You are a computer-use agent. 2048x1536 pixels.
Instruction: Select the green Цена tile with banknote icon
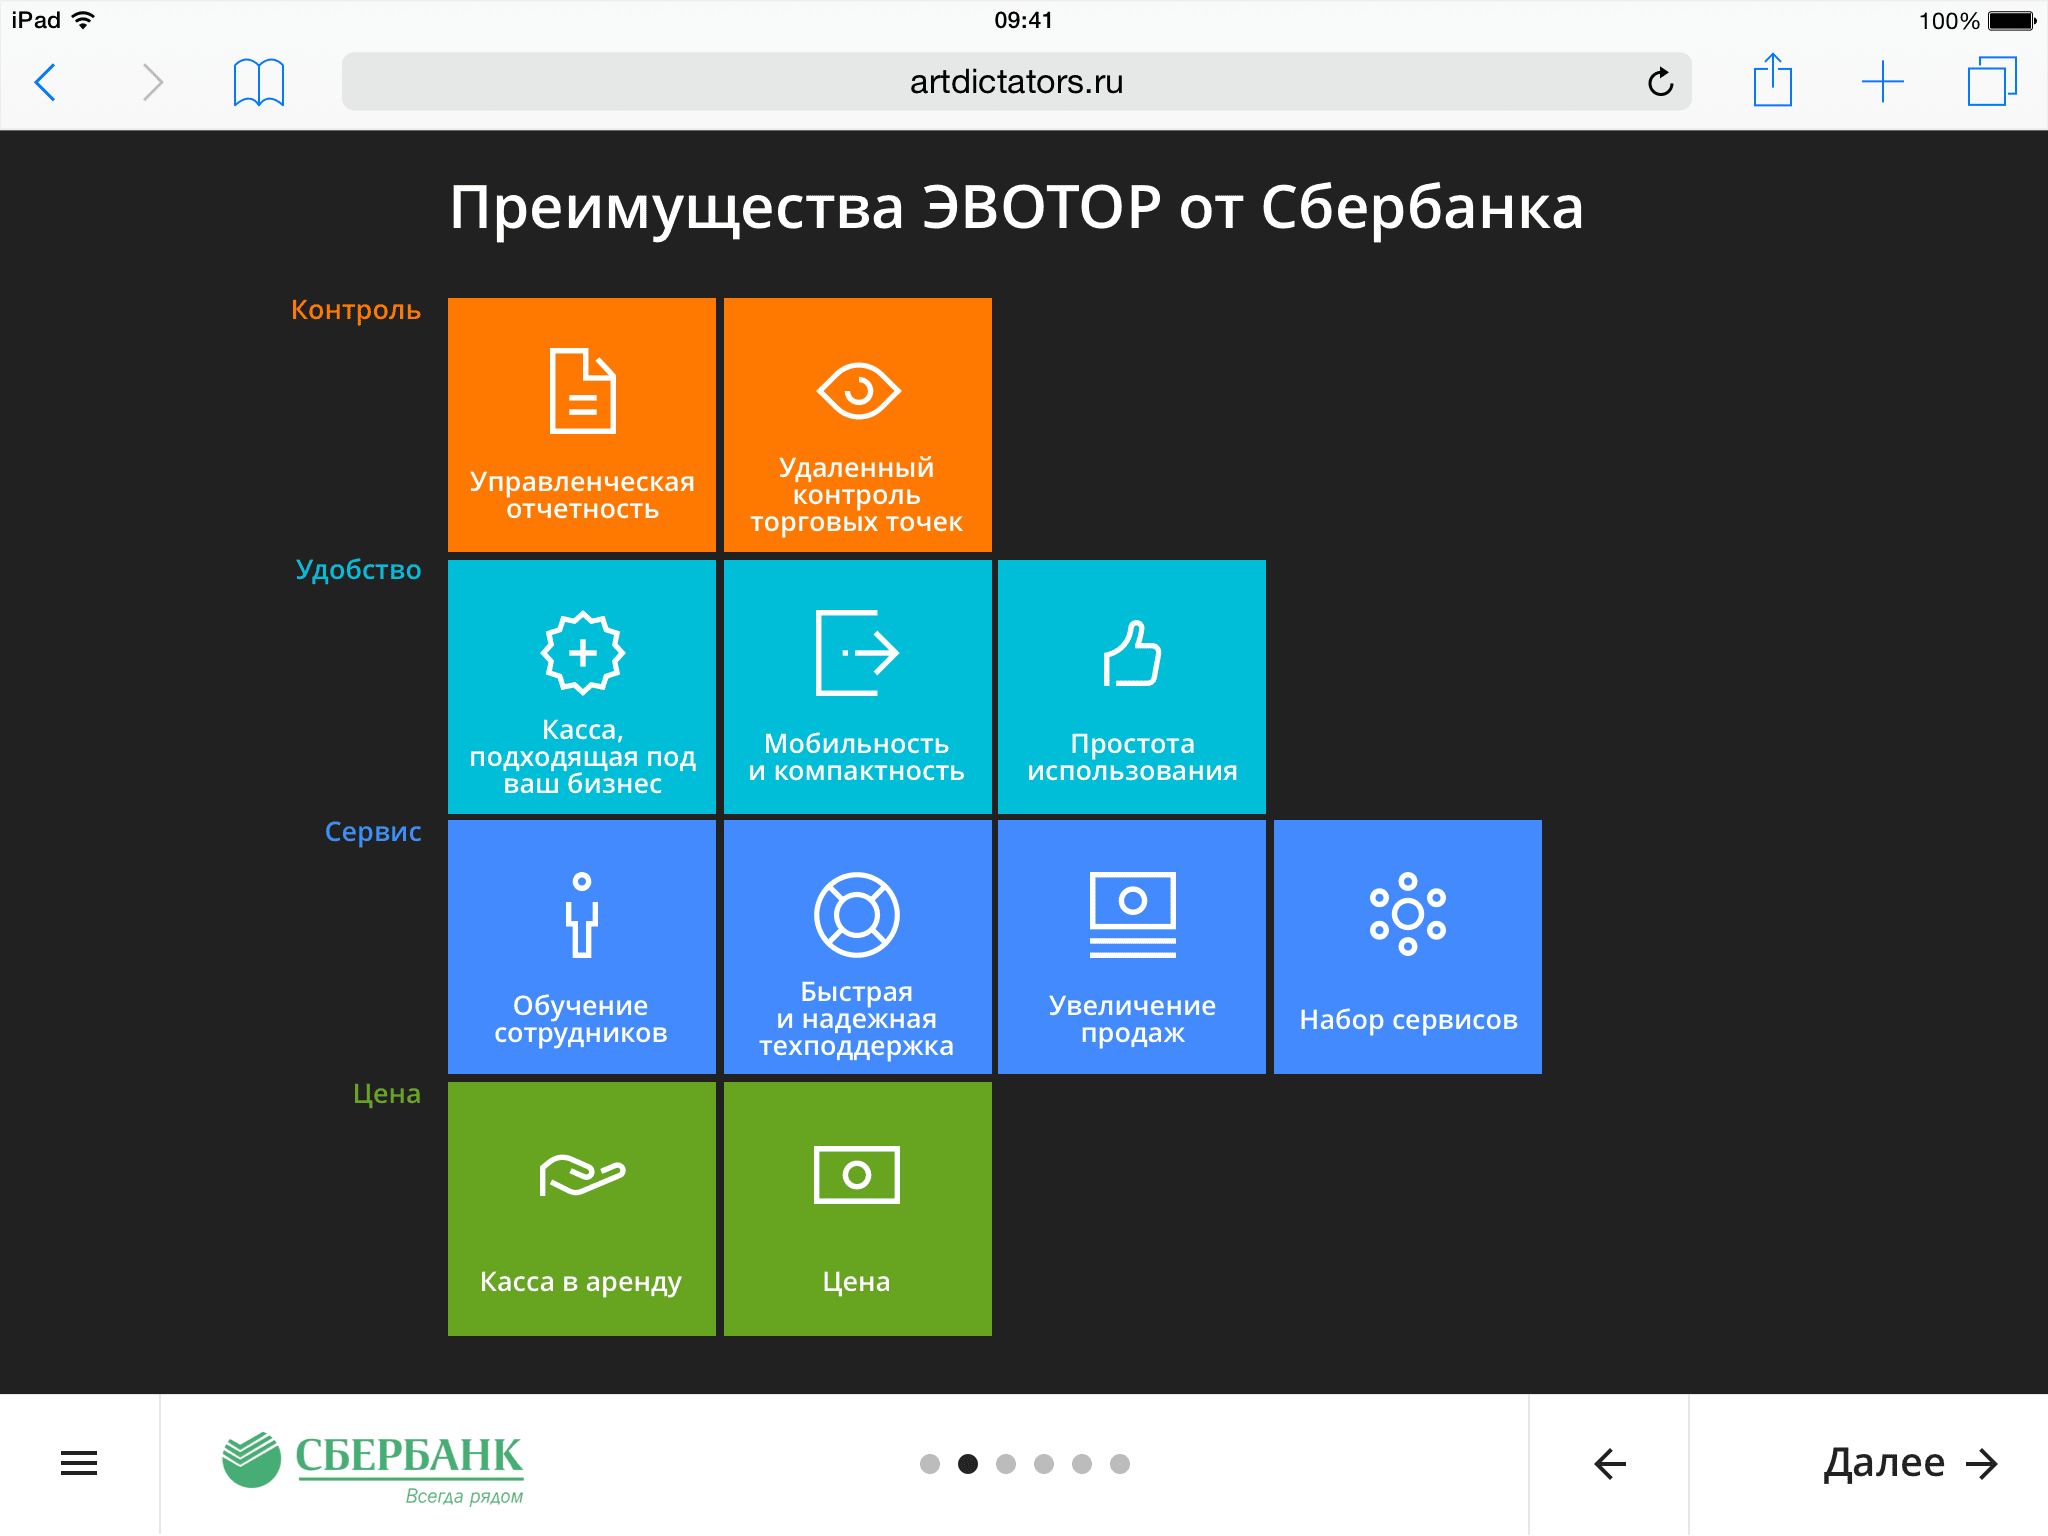[x=857, y=1208]
